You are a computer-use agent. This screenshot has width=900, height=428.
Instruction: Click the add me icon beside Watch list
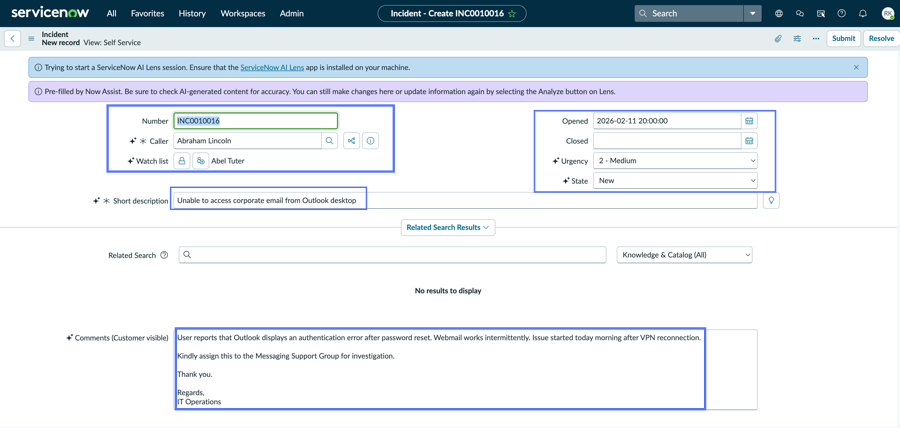click(x=200, y=161)
